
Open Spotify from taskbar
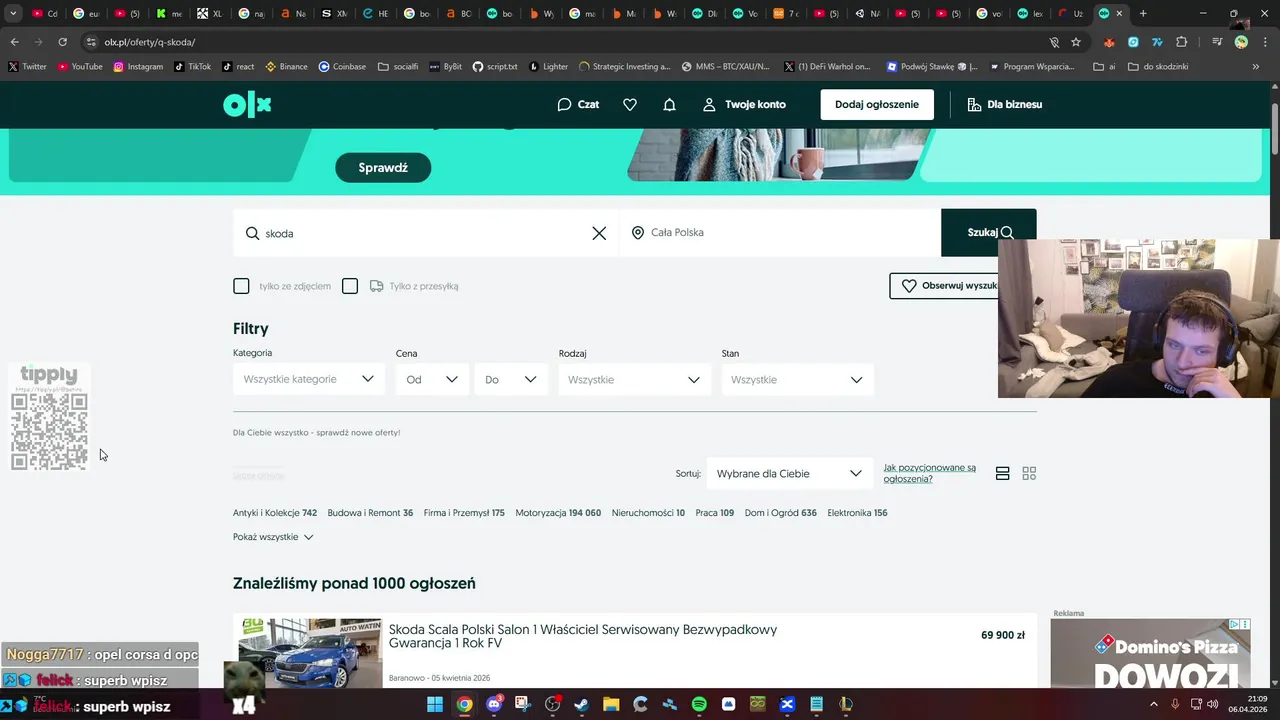699,704
